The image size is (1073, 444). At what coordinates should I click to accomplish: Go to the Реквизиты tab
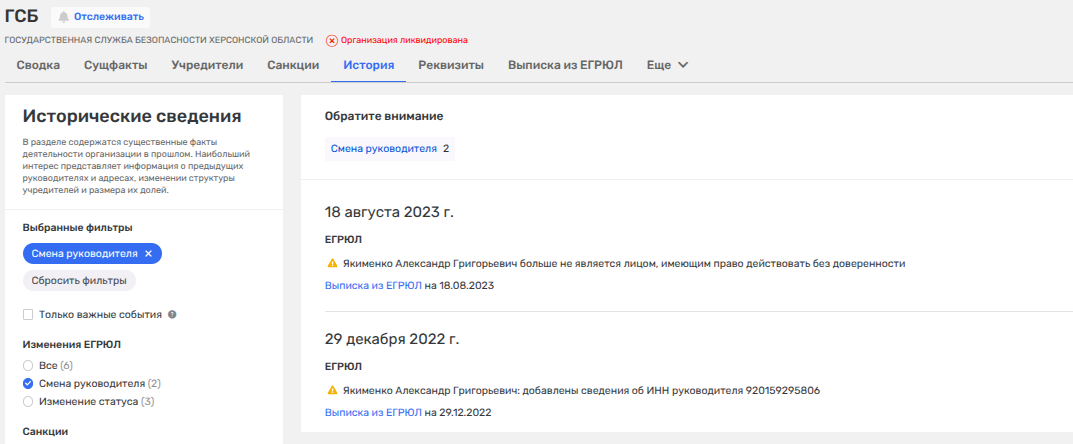(x=450, y=65)
